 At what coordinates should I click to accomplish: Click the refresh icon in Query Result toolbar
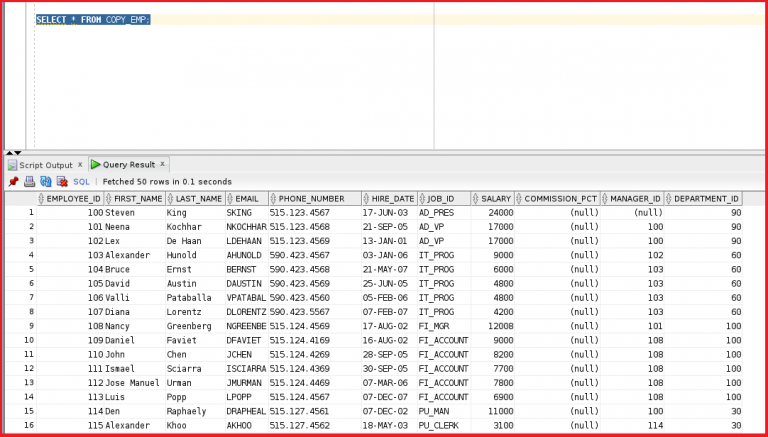click(x=46, y=182)
